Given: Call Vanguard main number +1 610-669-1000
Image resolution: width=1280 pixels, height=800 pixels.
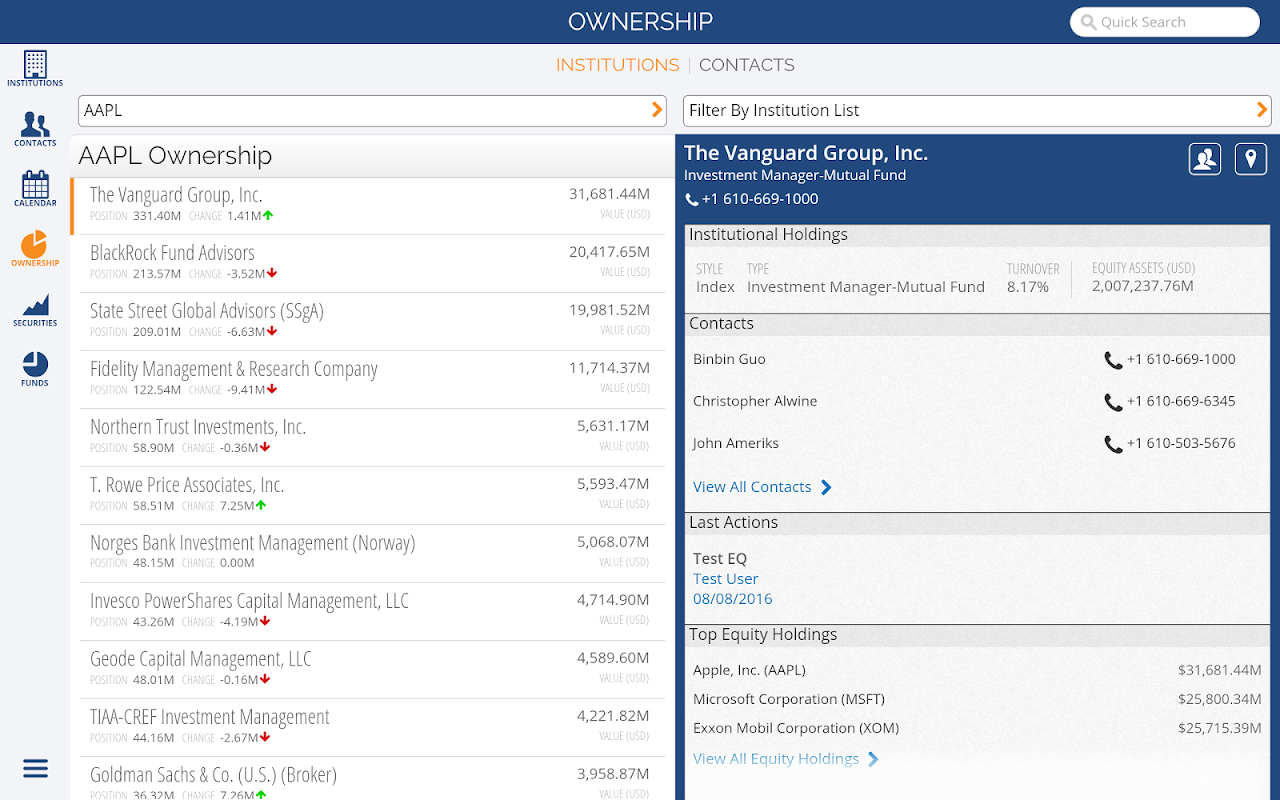Looking at the screenshot, I should coord(760,199).
